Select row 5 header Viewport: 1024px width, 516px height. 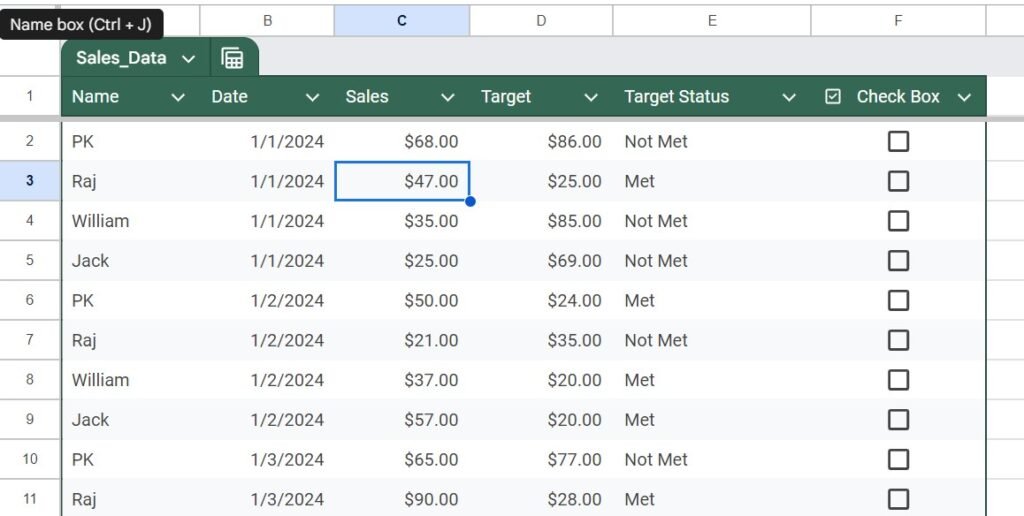[30, 261]
